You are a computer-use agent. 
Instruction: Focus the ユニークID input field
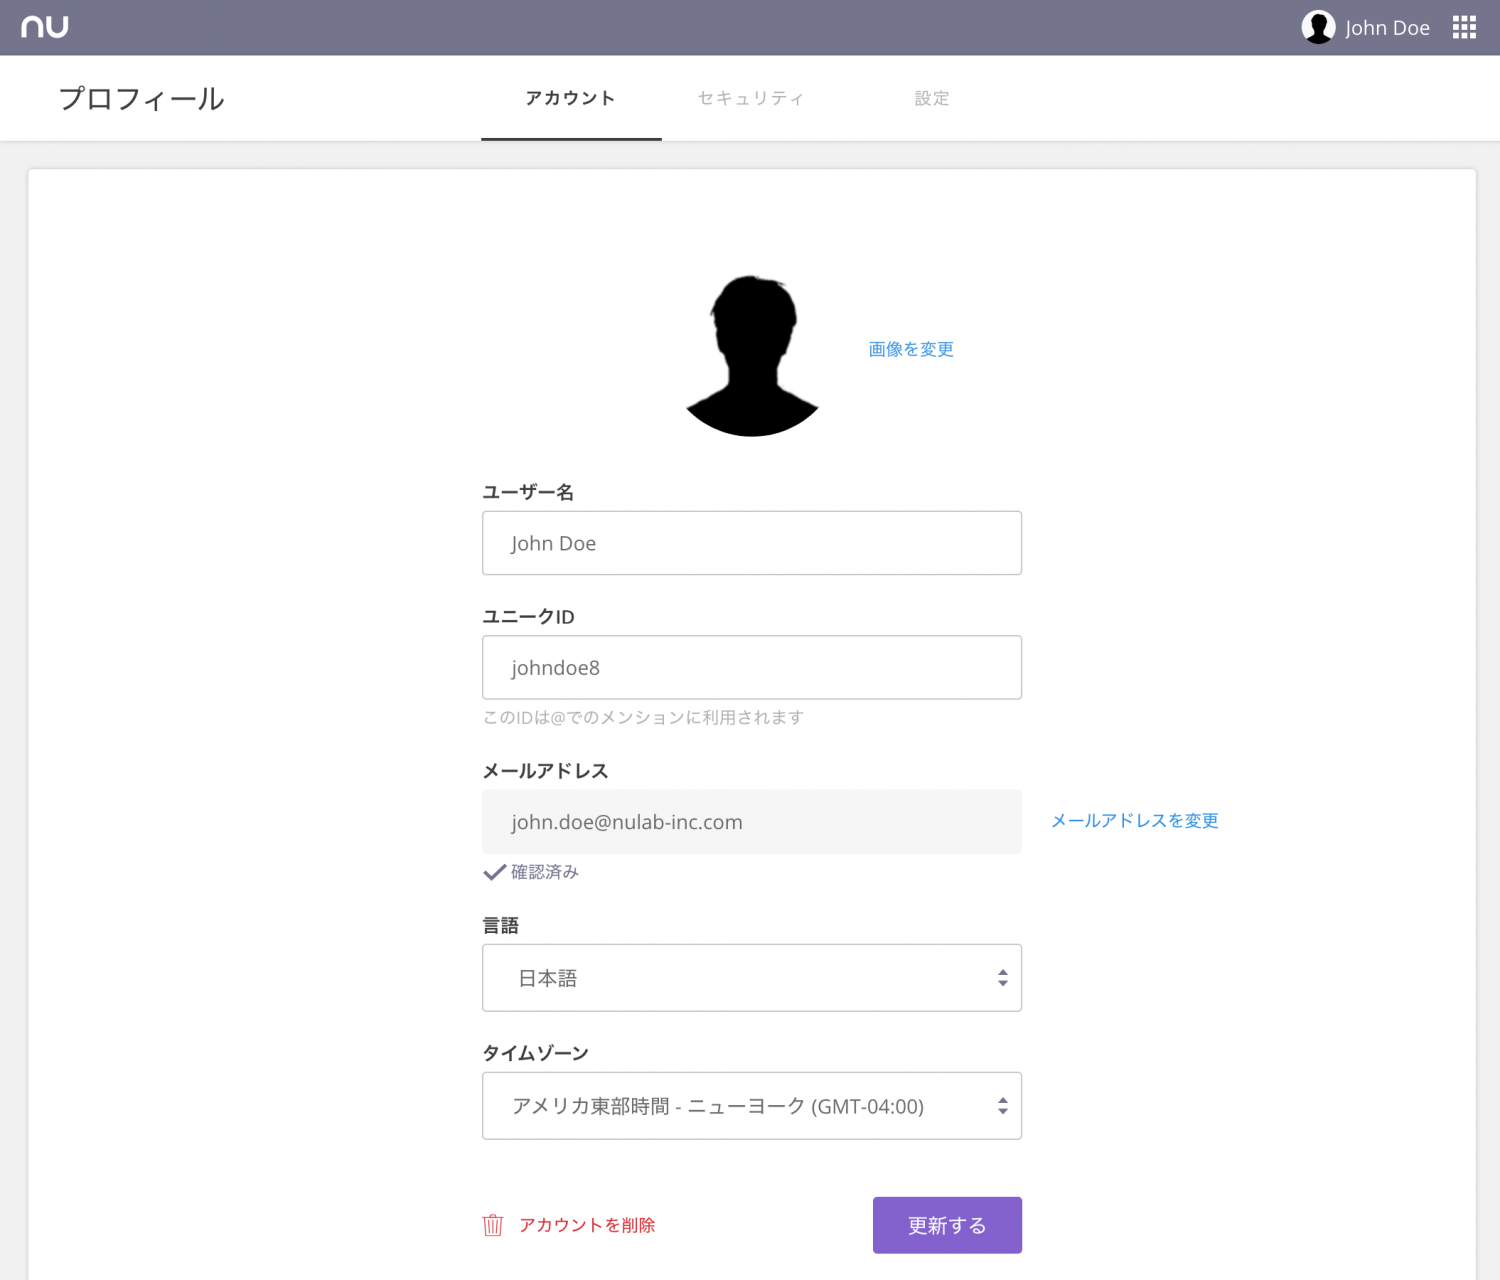(752, 667)
